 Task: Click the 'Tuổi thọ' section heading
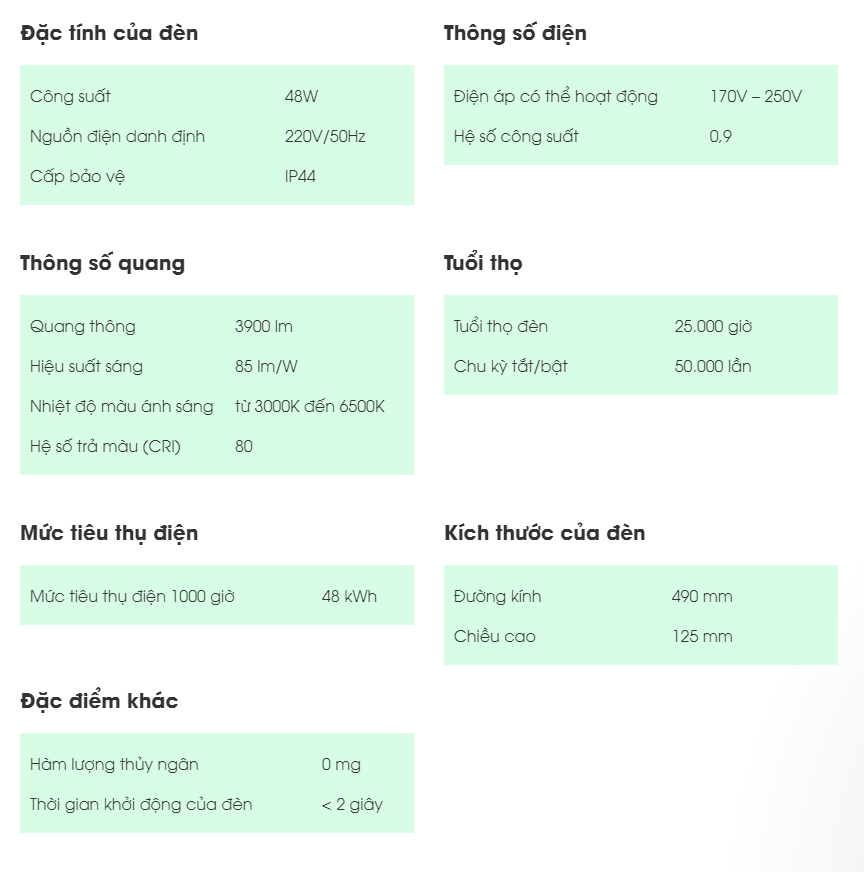(x=483, y=263)
